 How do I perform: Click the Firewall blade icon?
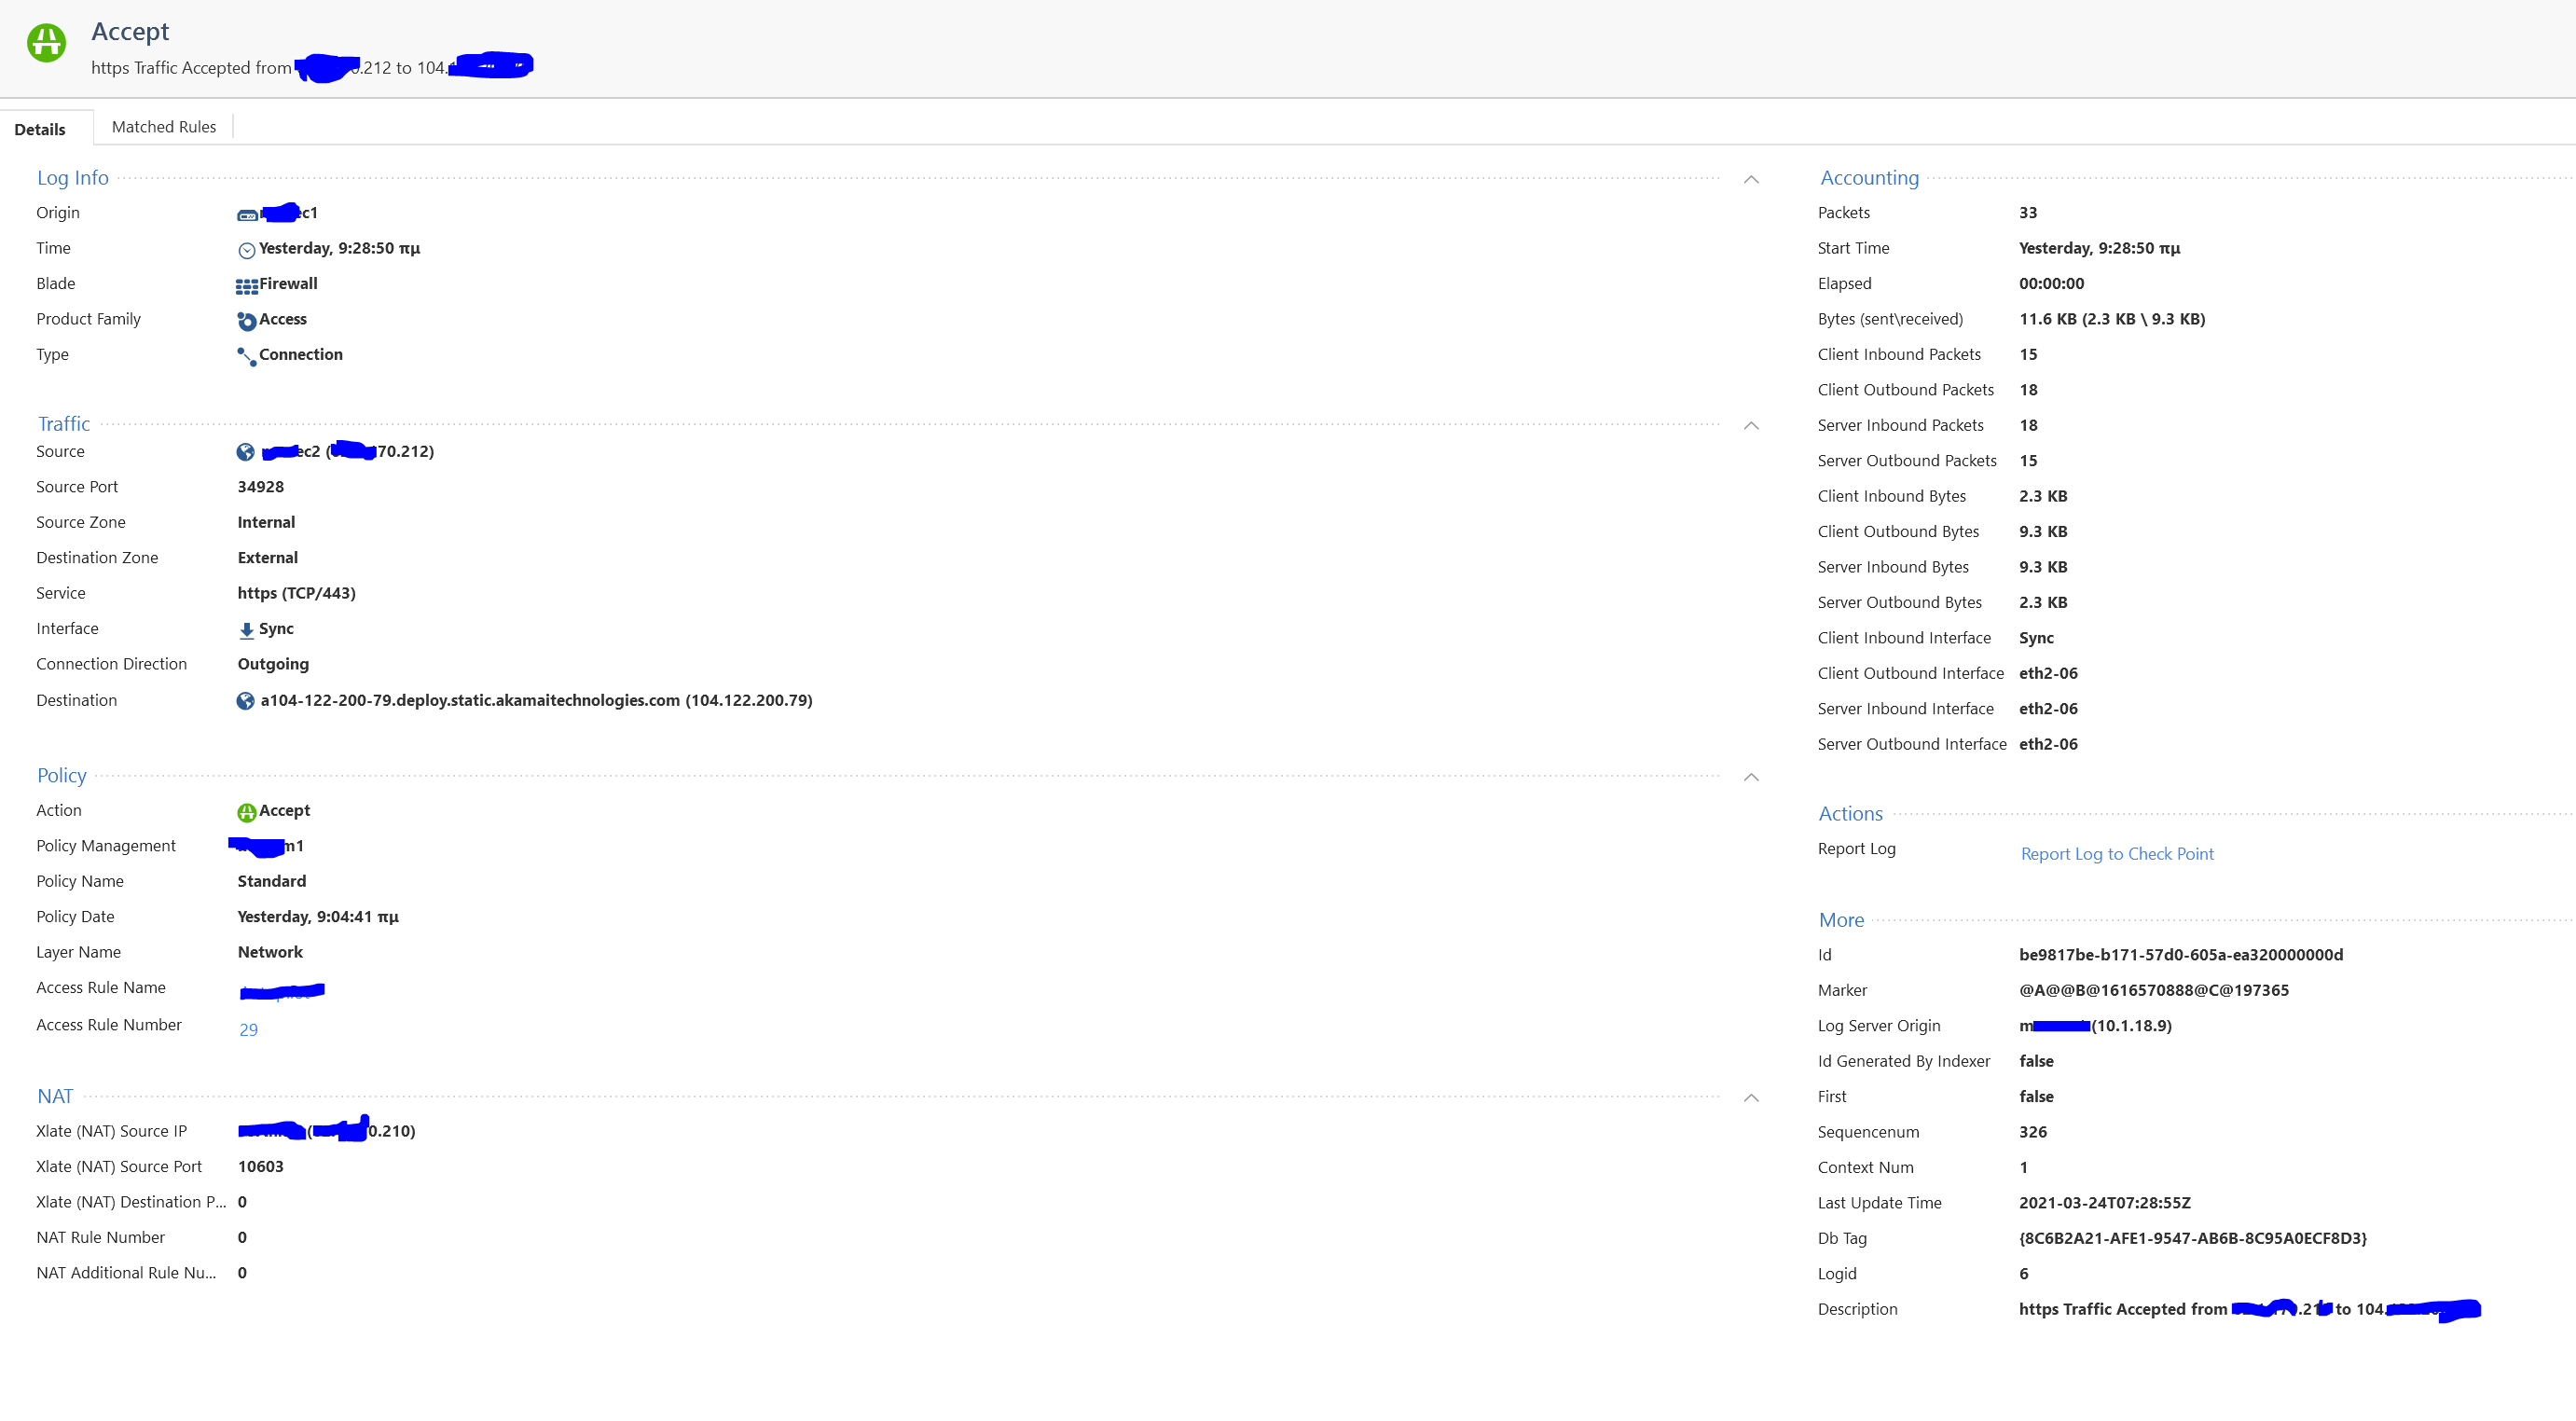coord(247,286)
